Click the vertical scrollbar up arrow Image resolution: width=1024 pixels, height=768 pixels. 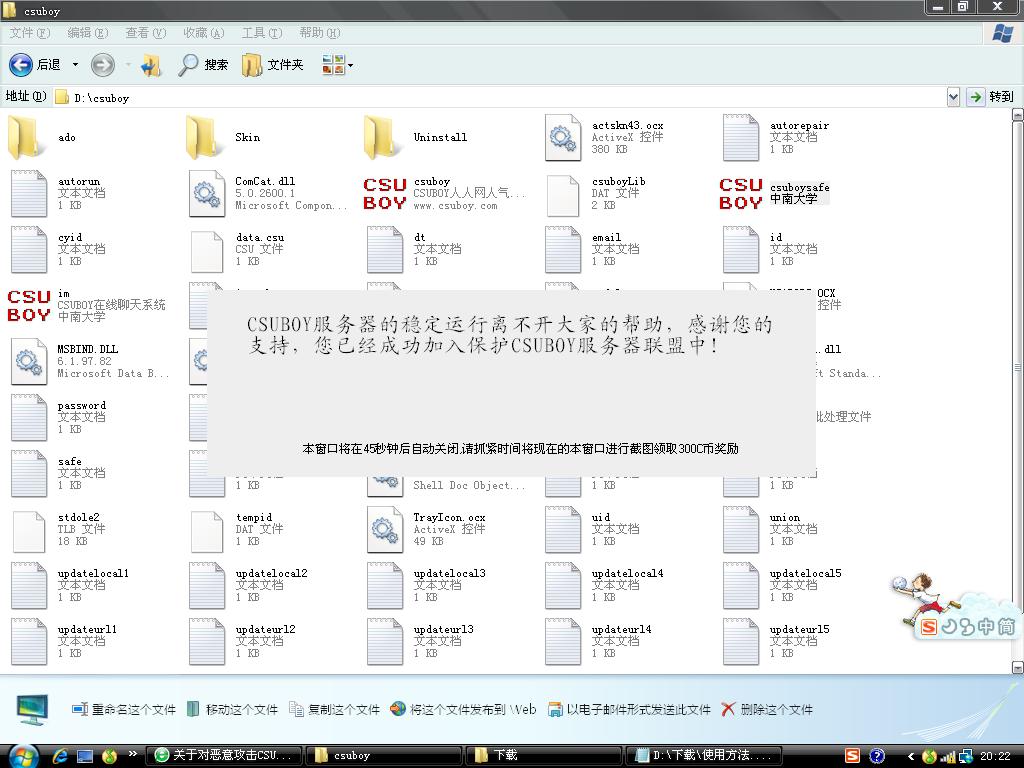[1017, 114]
